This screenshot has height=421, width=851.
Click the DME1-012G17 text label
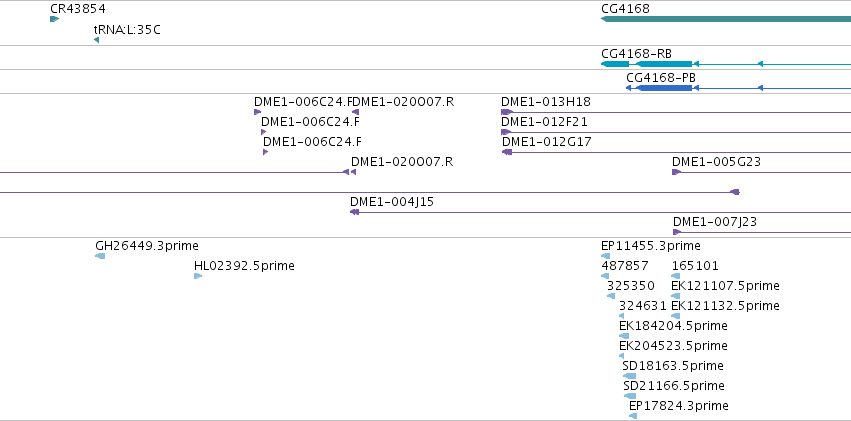(x=547, y=142)
